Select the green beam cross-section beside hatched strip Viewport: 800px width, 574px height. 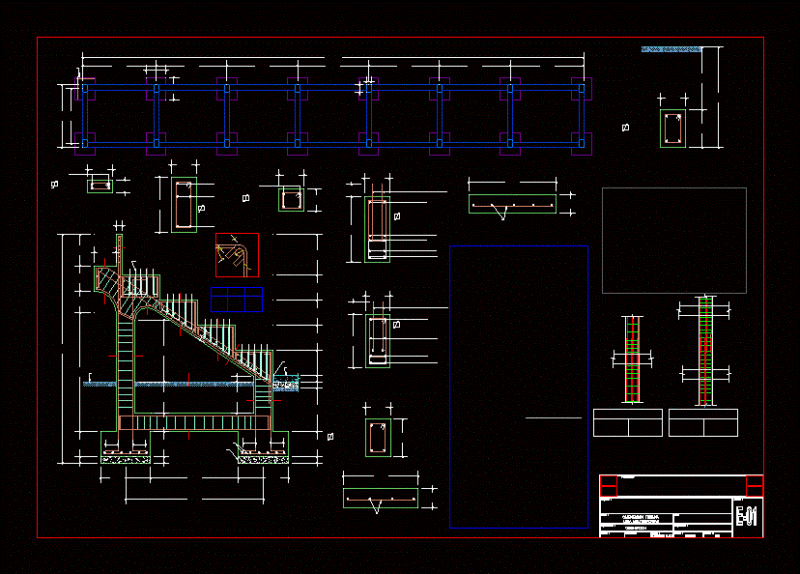(x=673, y=129)
